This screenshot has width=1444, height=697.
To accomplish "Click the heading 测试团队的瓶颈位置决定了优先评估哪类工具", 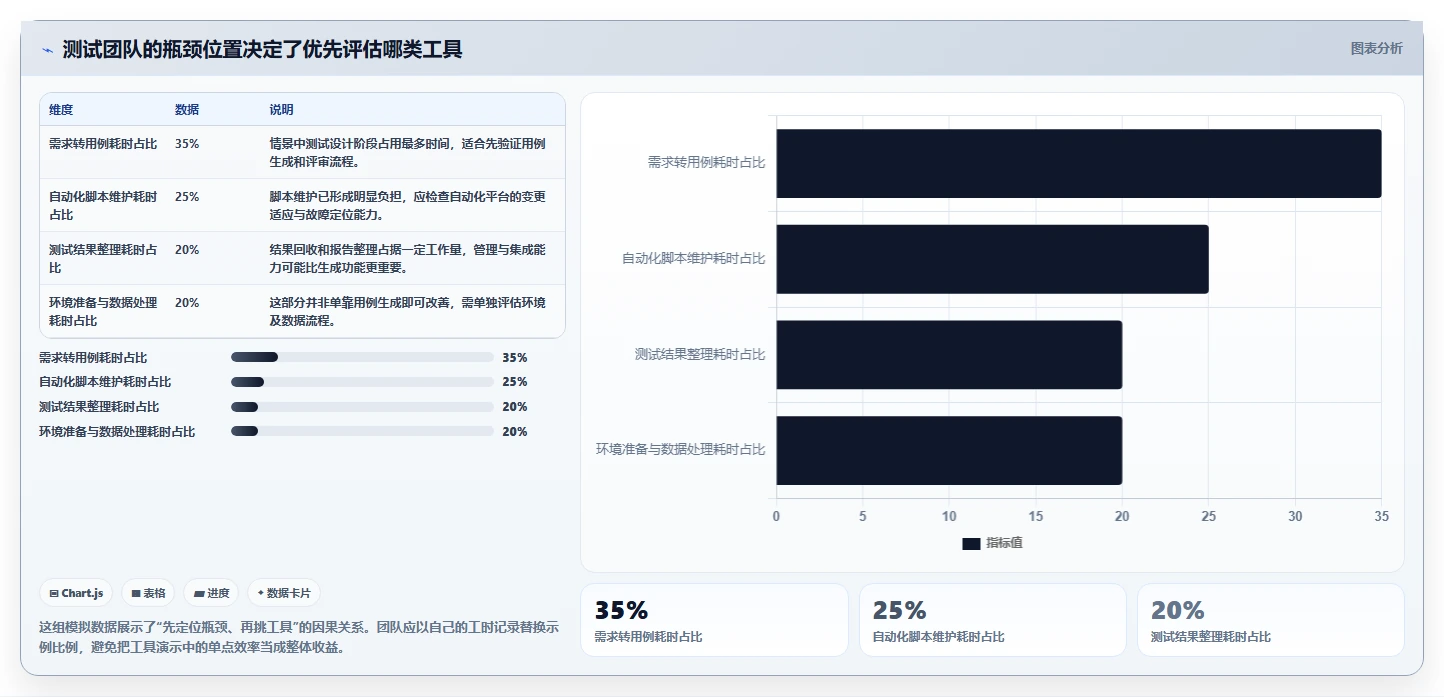I will (x=262, y=50).
